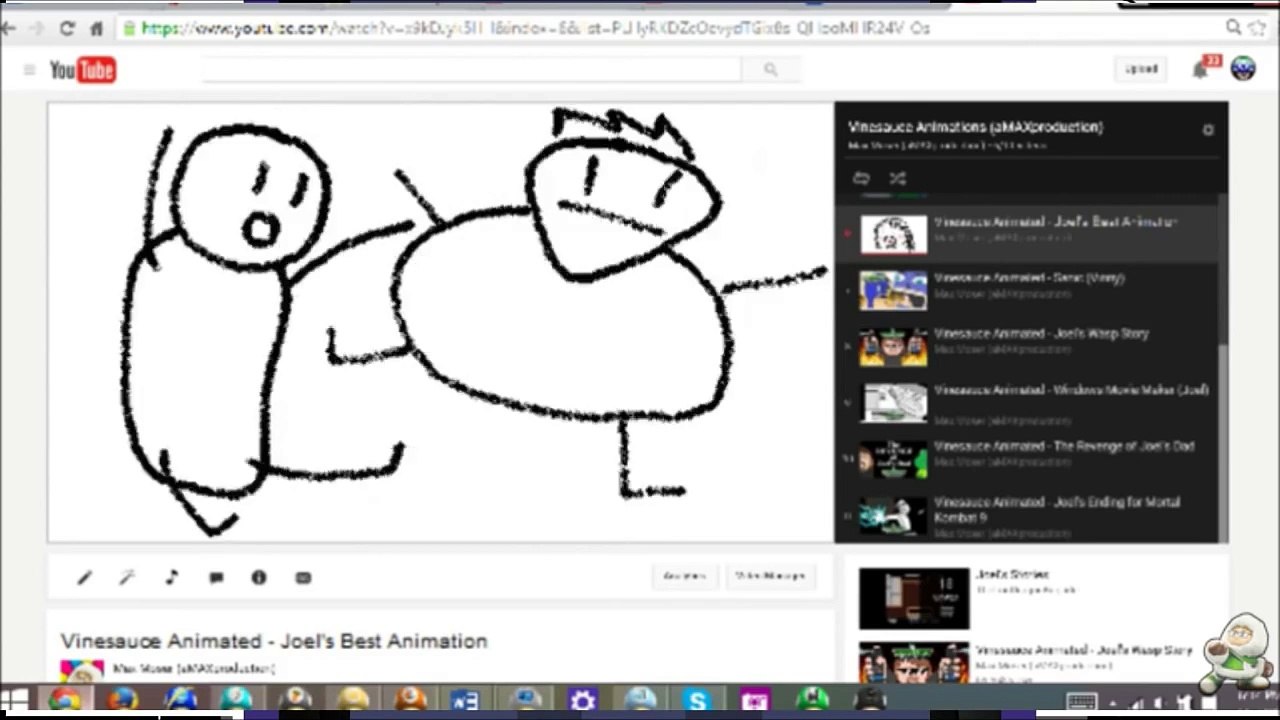Click the Upload button
Image resolution: width=1280 pixels, height=720 pixels.
pos(1141,69)
